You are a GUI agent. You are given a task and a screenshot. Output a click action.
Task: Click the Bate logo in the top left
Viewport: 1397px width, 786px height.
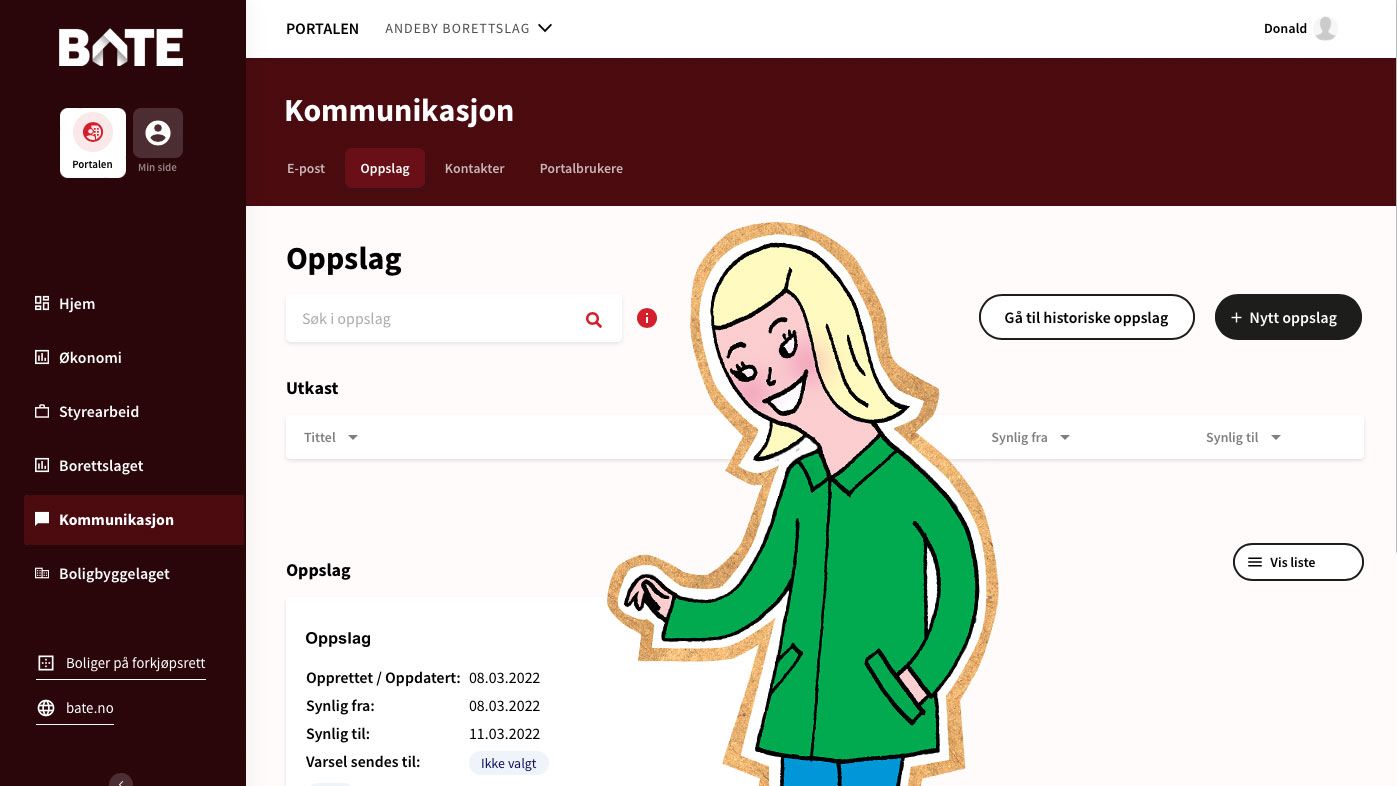click(120, 47)
